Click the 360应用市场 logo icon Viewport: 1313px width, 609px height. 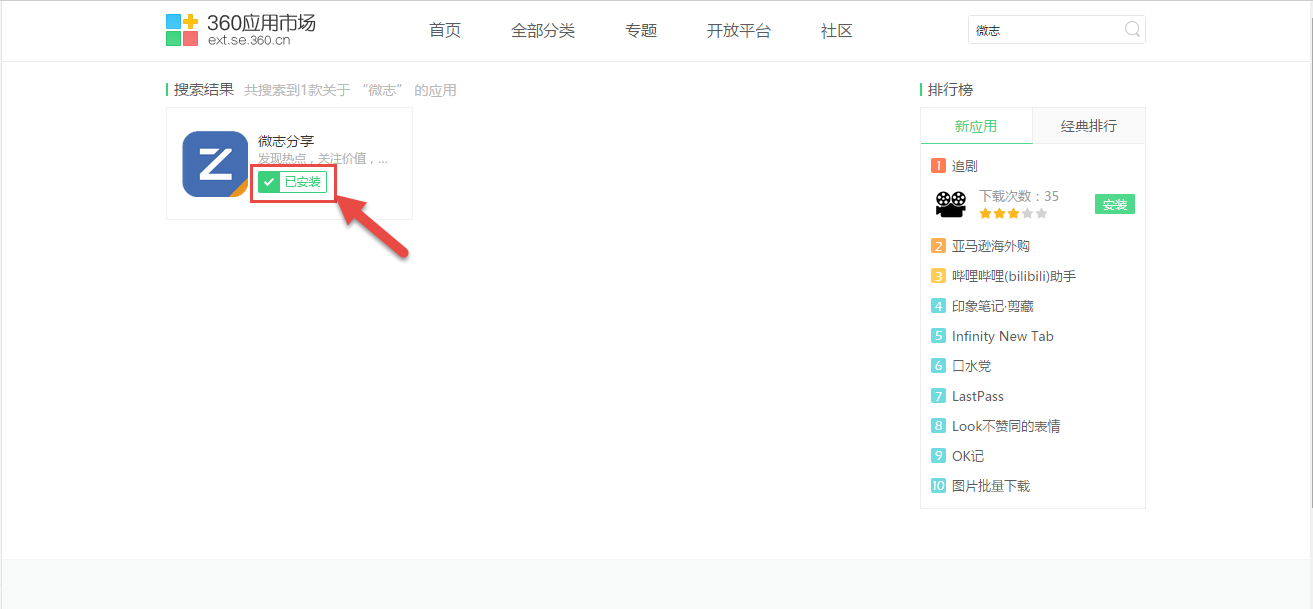[x=182, y=30]
